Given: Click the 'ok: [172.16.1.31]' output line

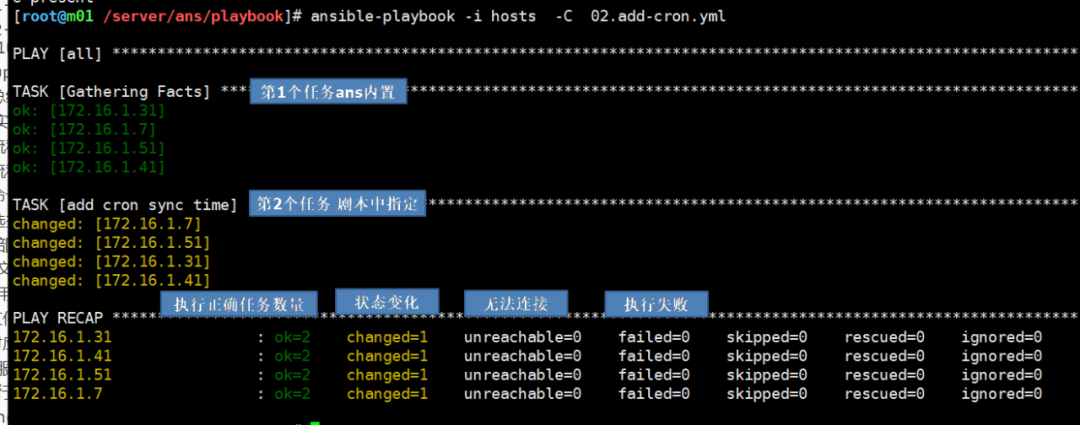Looking at the screenshot, I should 88,111.
